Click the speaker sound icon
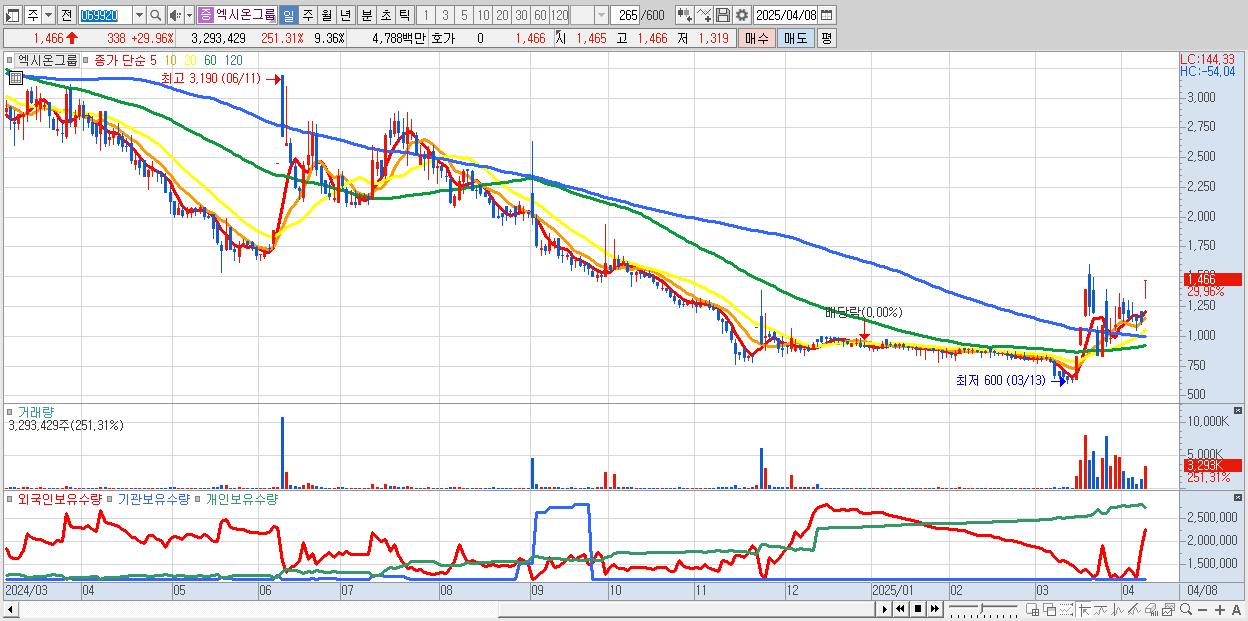 pos(174,15)
